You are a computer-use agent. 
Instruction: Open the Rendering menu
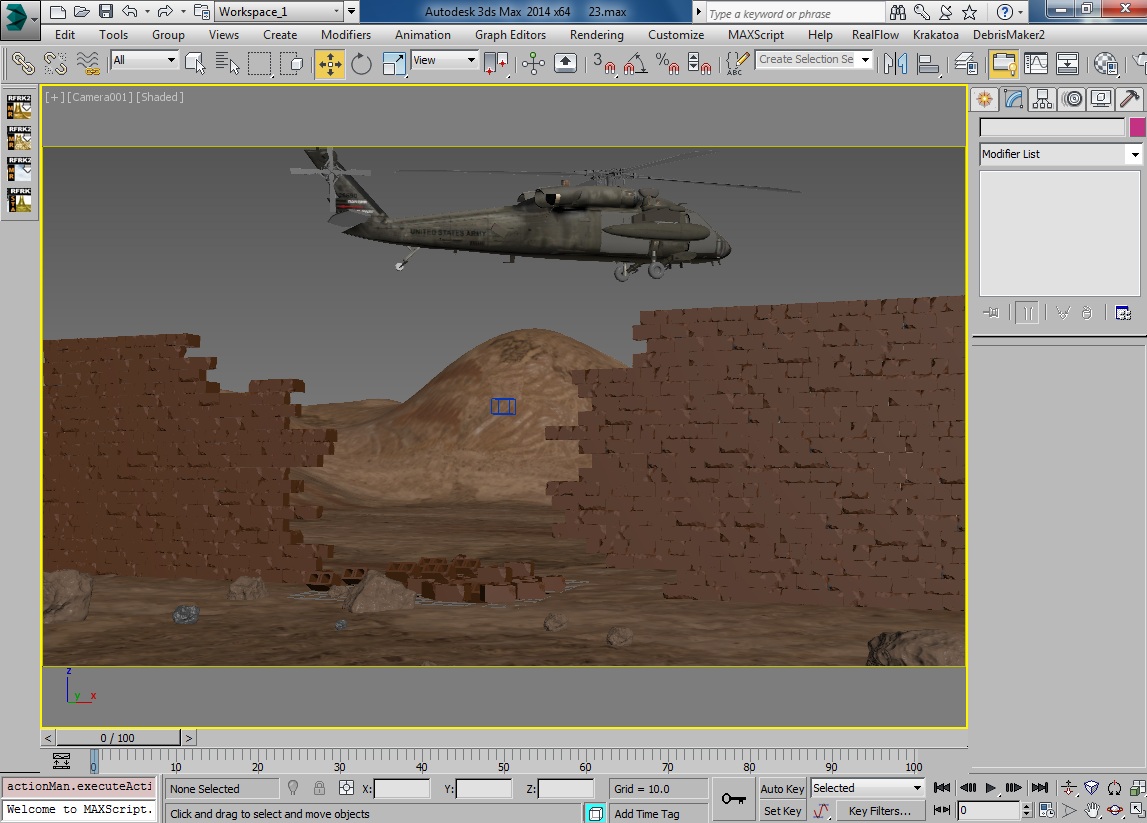point(596,35)
